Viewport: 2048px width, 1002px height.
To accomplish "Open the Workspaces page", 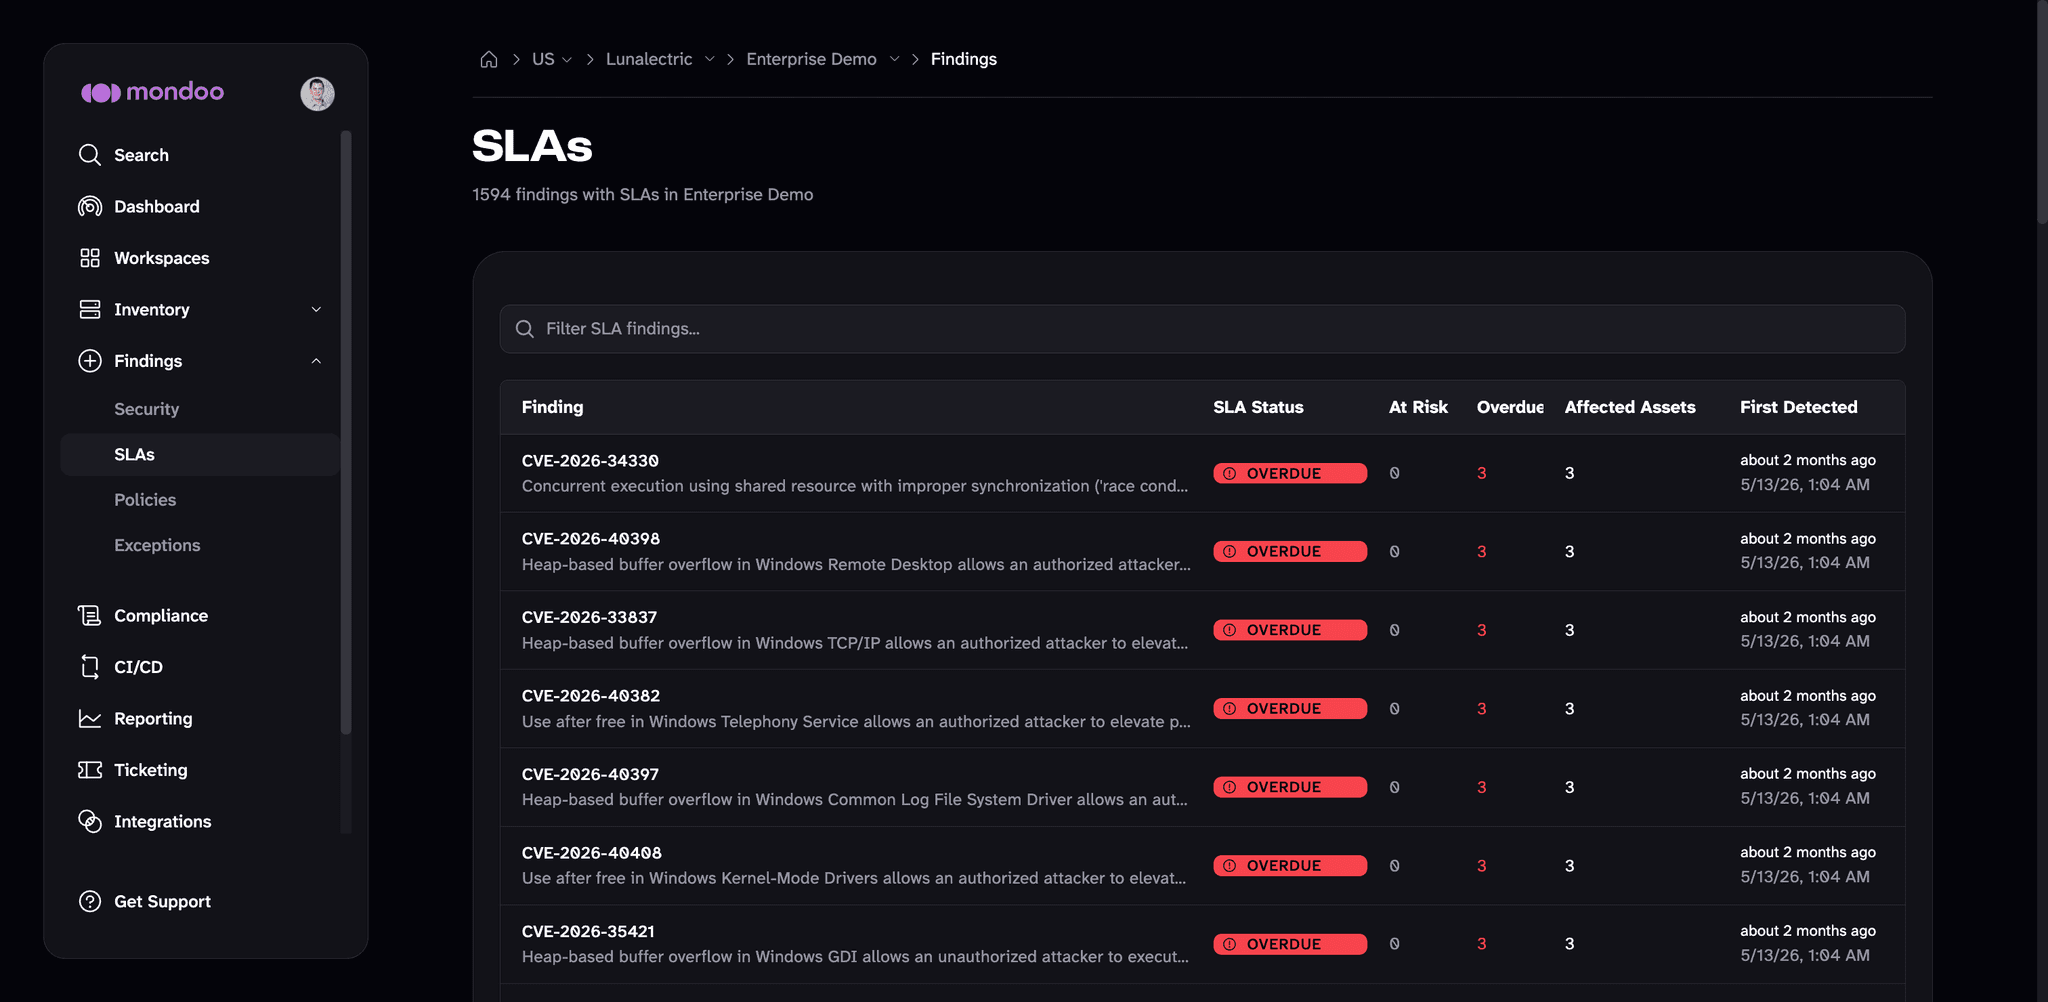I will pos(162,258).
